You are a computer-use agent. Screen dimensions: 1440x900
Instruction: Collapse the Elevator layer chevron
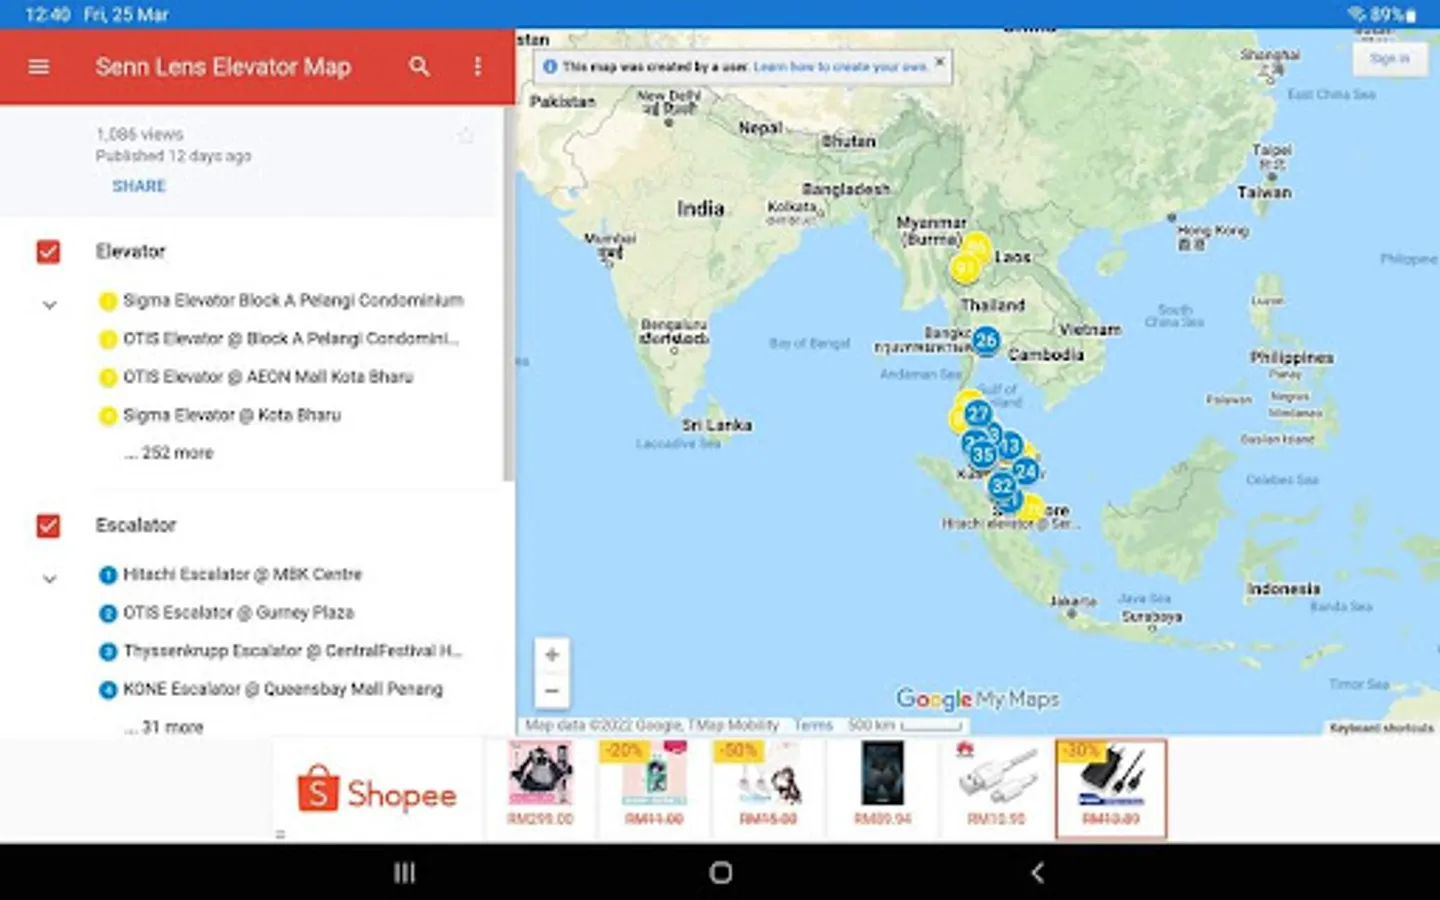(49, 305)
